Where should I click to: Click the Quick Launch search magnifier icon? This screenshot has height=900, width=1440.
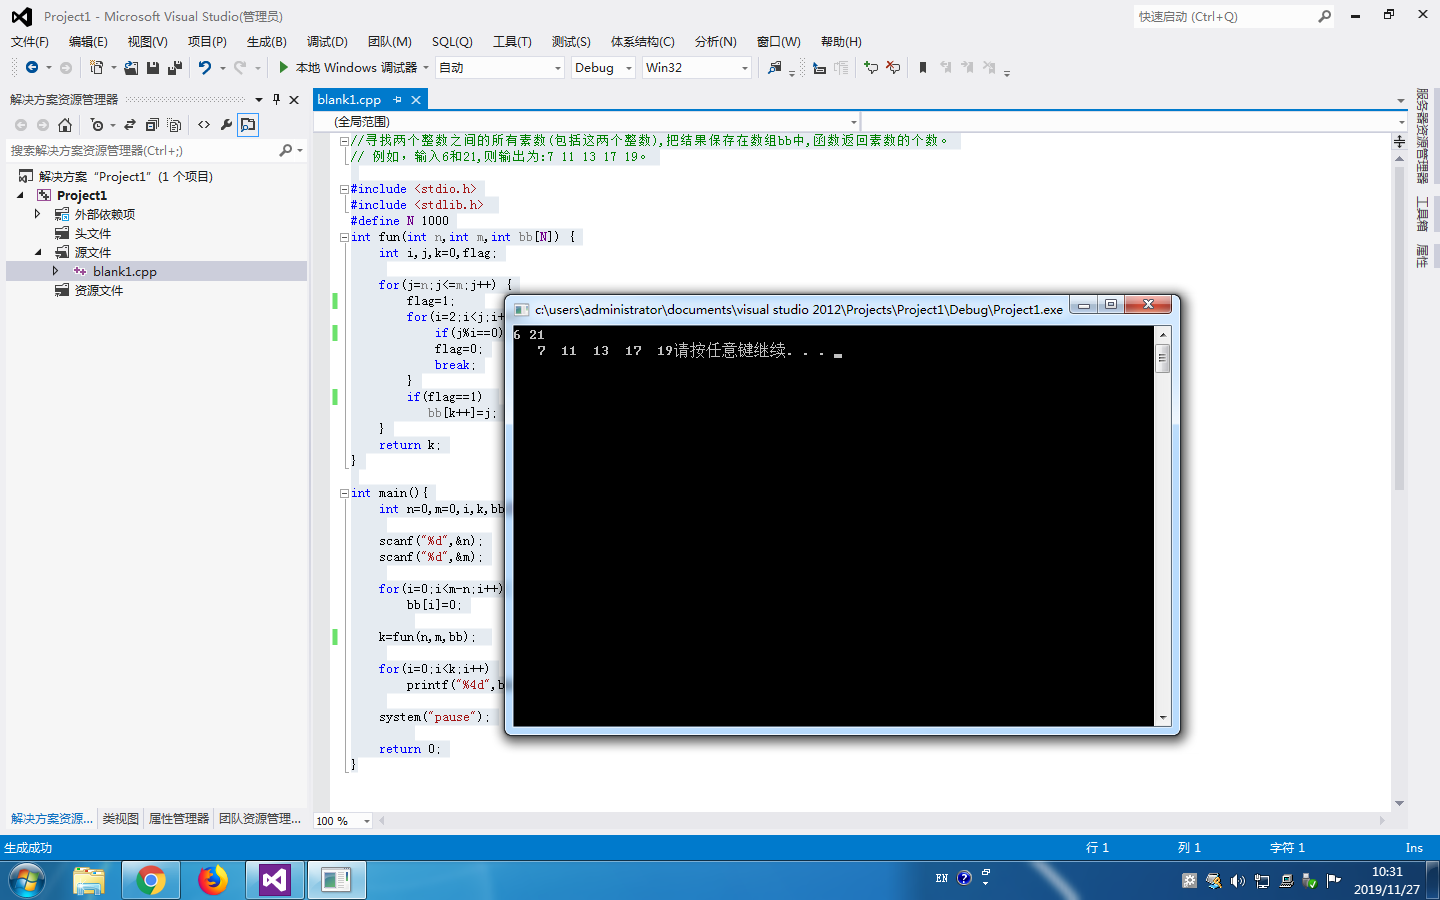coord(1324,16)
